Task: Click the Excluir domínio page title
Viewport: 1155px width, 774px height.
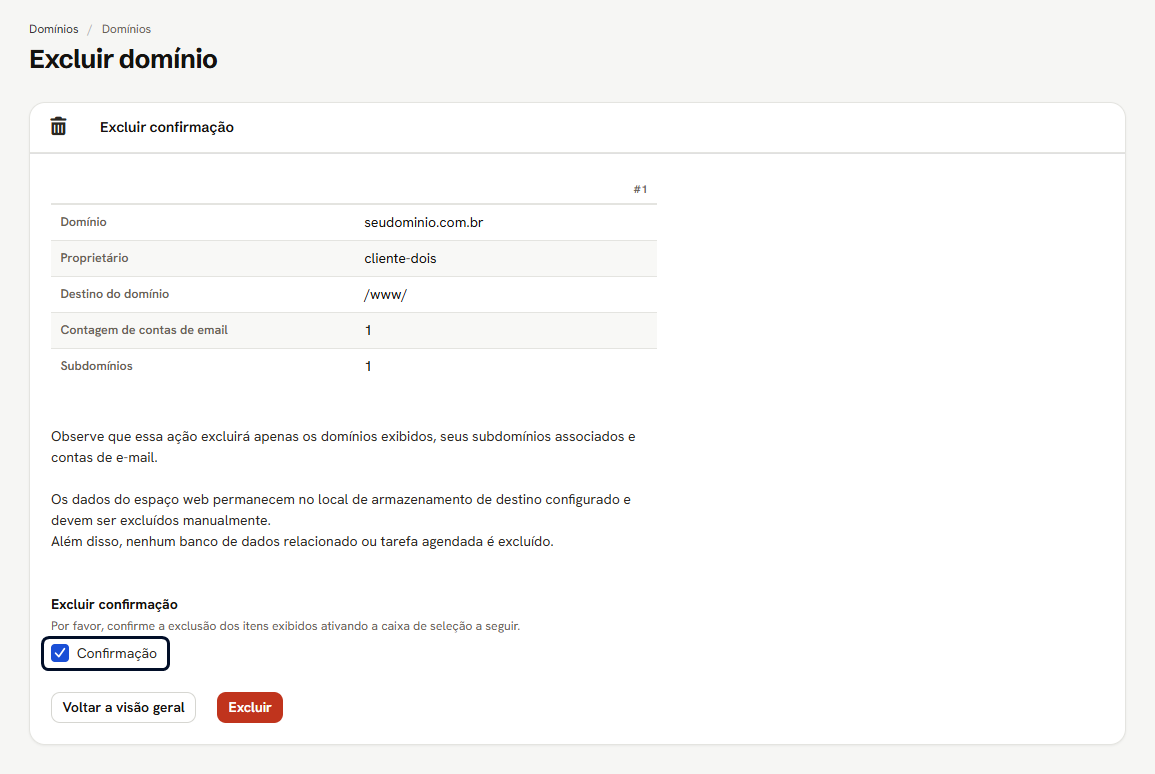Action: tap(123, 59)
